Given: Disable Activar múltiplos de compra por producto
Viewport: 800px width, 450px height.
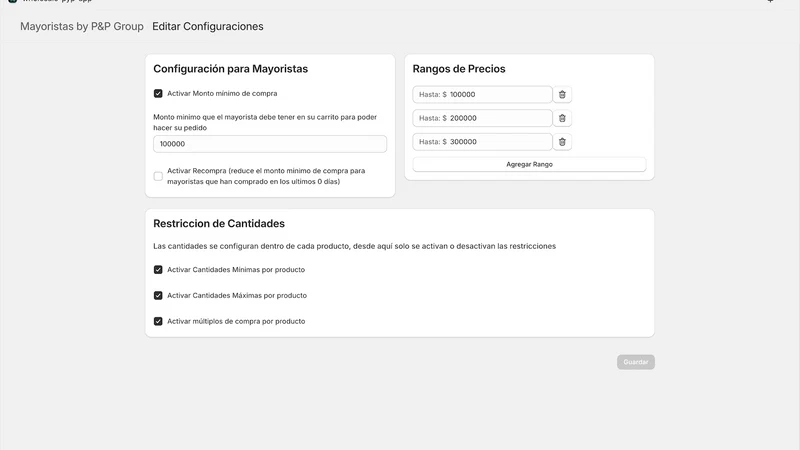Looking at the screenshot, I should pos(158,321).
